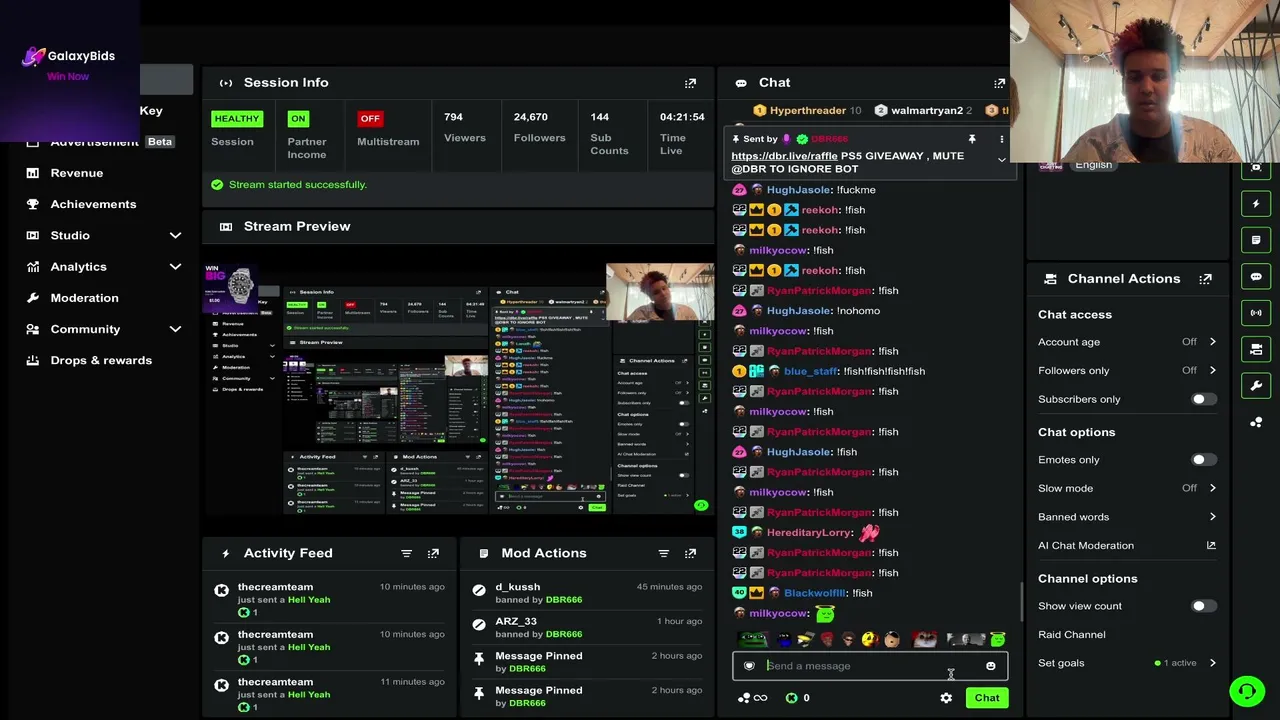Open Set goals arrow
The image size is (1280, 720).
pos(1212,663)
